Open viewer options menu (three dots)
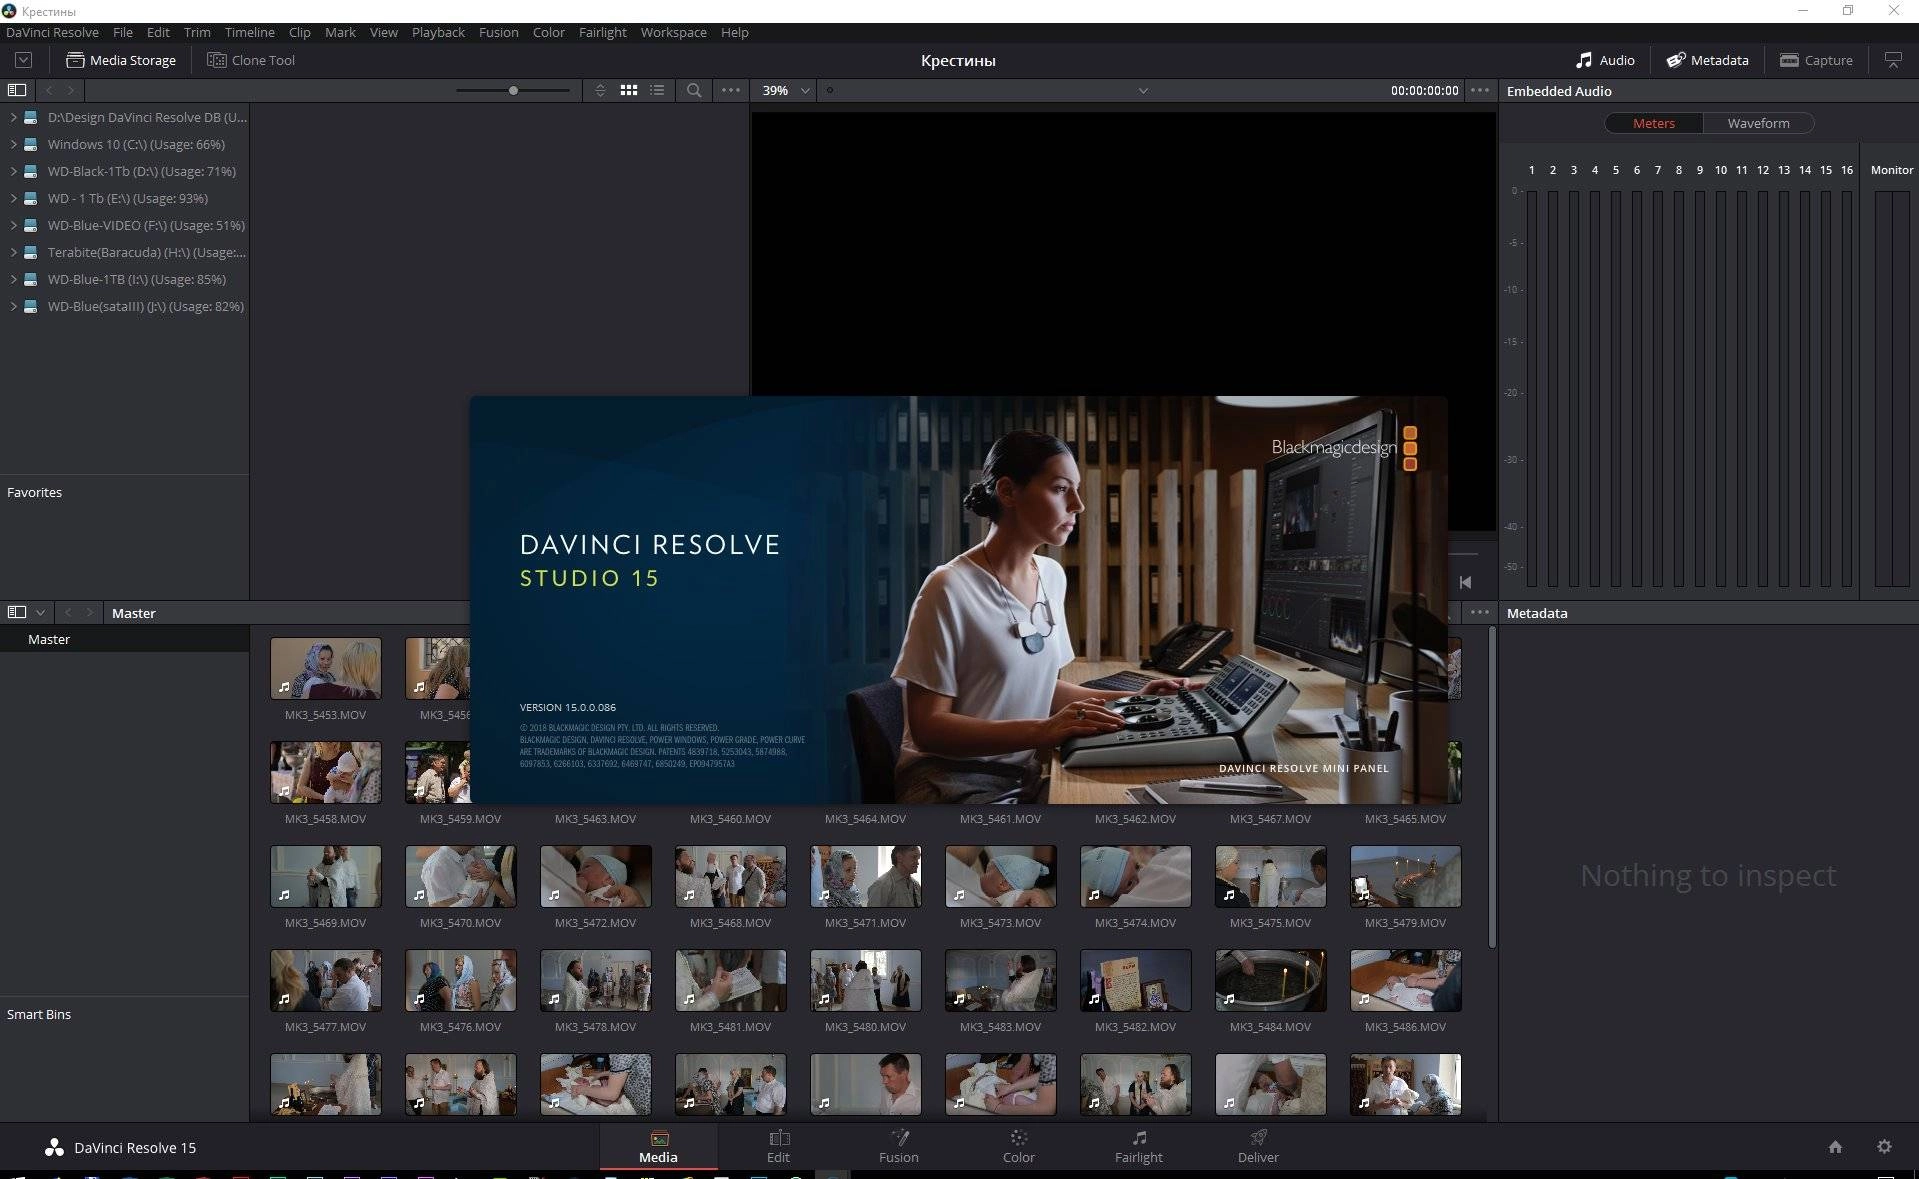Screen dimensions: 1919x1179 1480,90
